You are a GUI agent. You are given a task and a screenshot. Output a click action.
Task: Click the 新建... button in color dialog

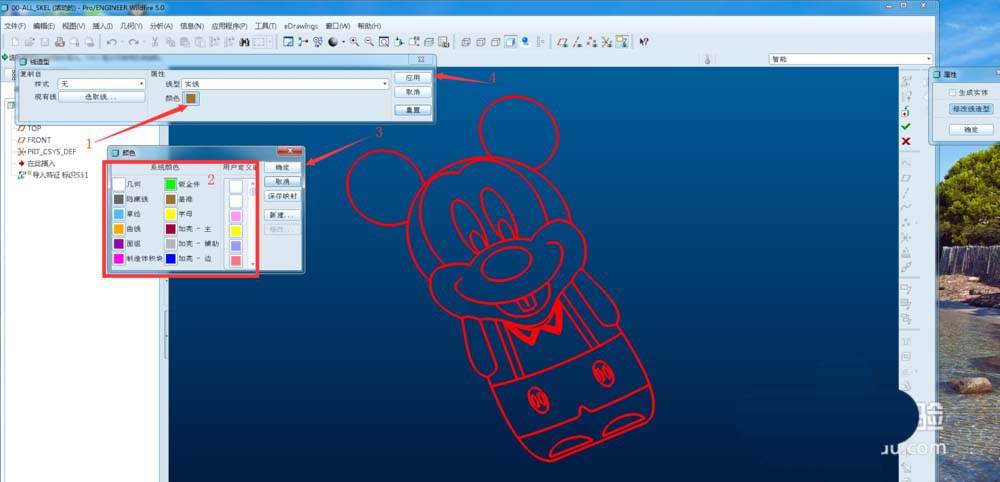[x=282, y=215]
